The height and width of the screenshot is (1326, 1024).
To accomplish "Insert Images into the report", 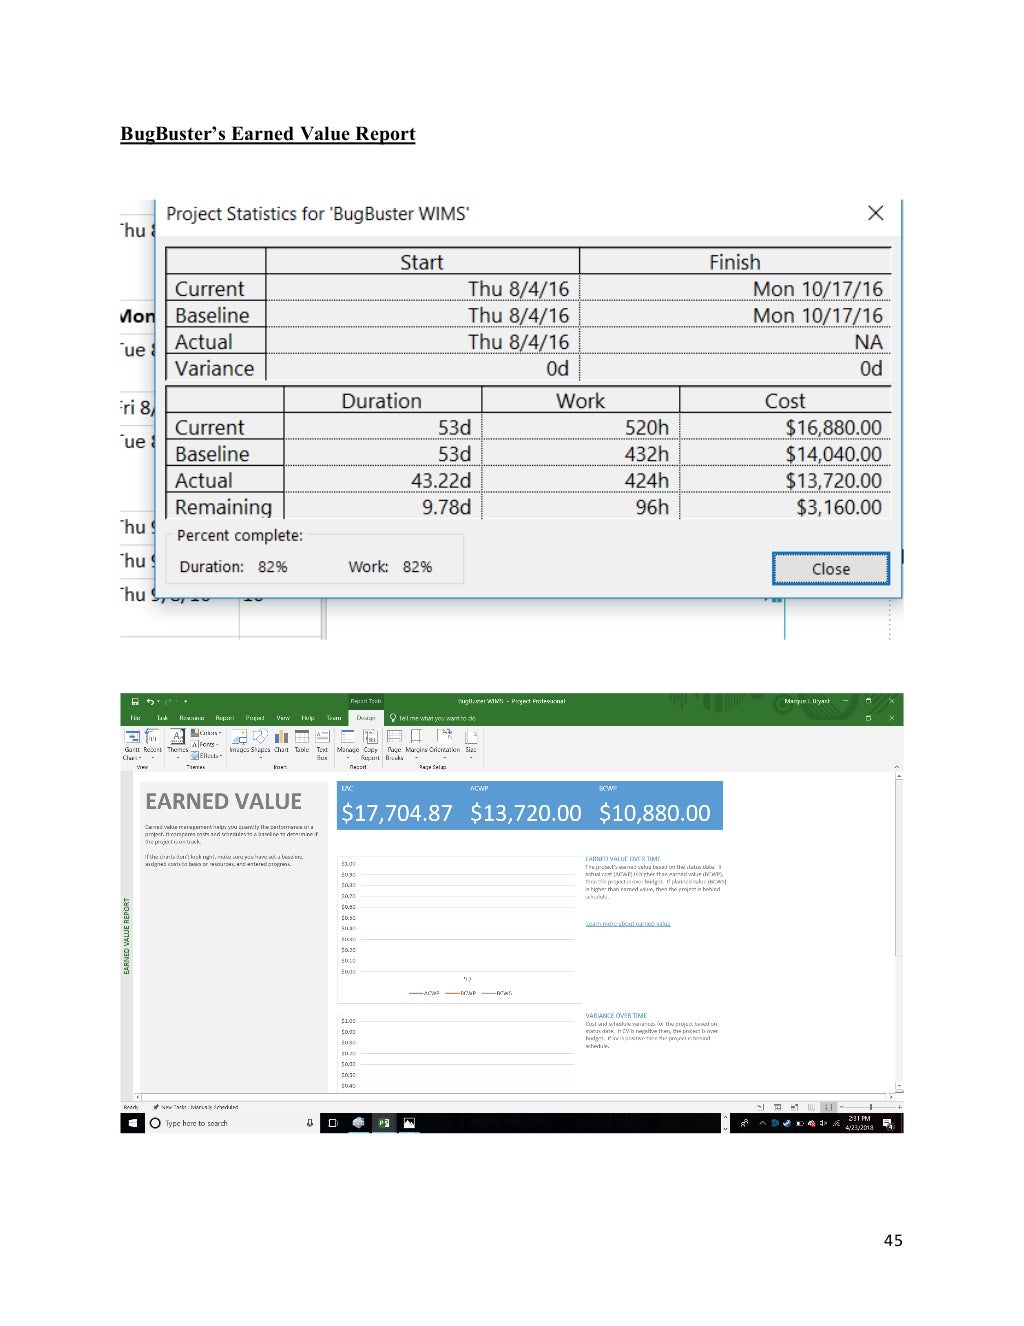I will click(239, 741).
